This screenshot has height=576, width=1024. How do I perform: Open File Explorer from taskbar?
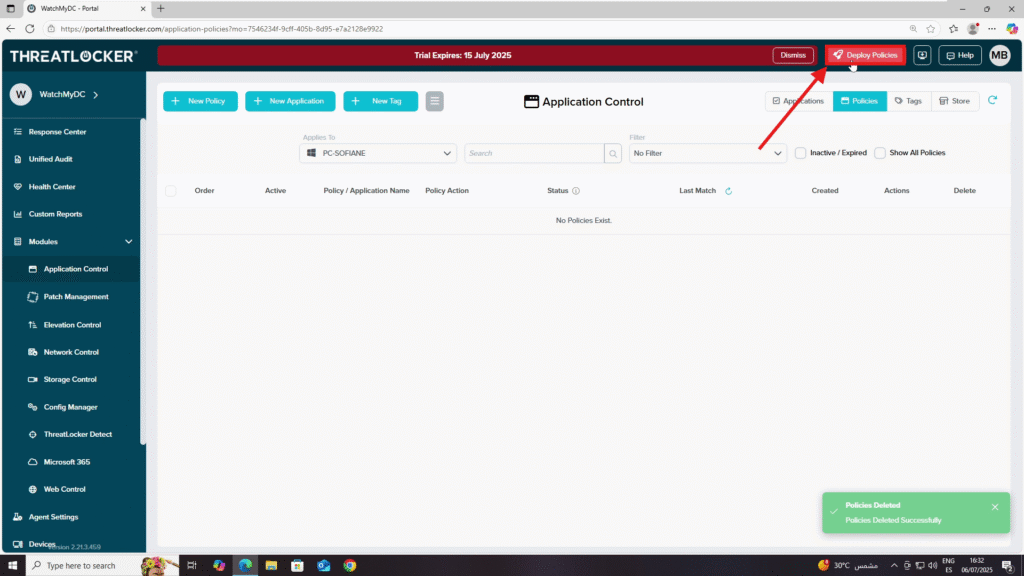(x=271, y=566)
